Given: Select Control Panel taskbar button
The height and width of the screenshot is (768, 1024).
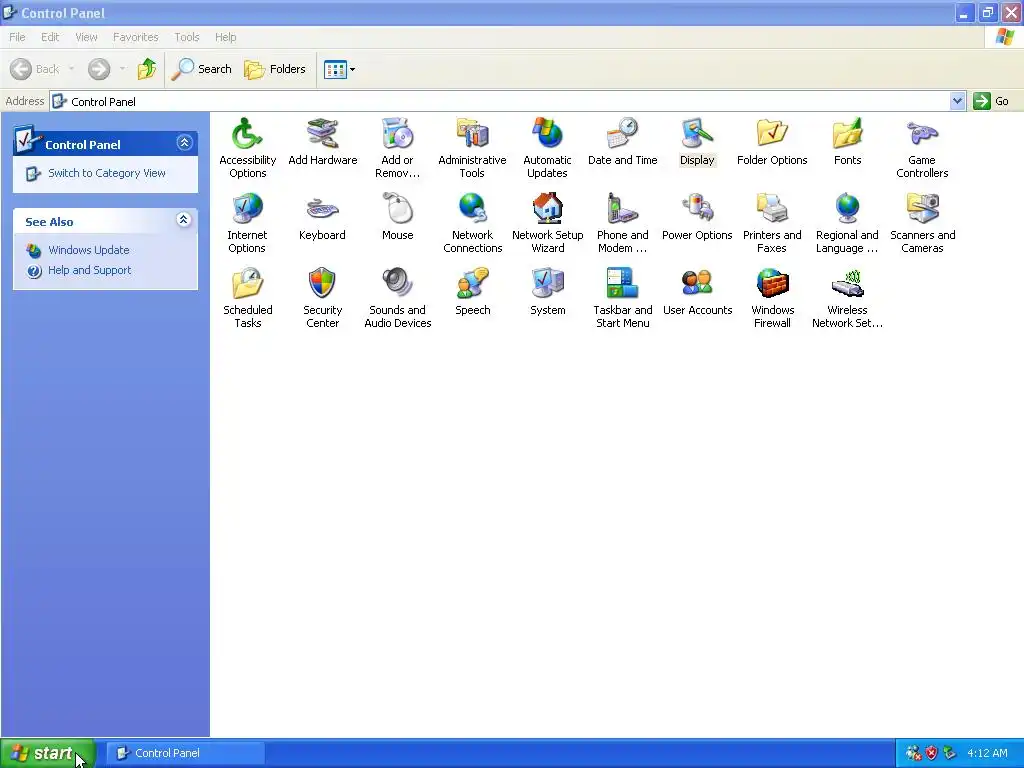Looking at the screenshot, I should coord(185,753).
